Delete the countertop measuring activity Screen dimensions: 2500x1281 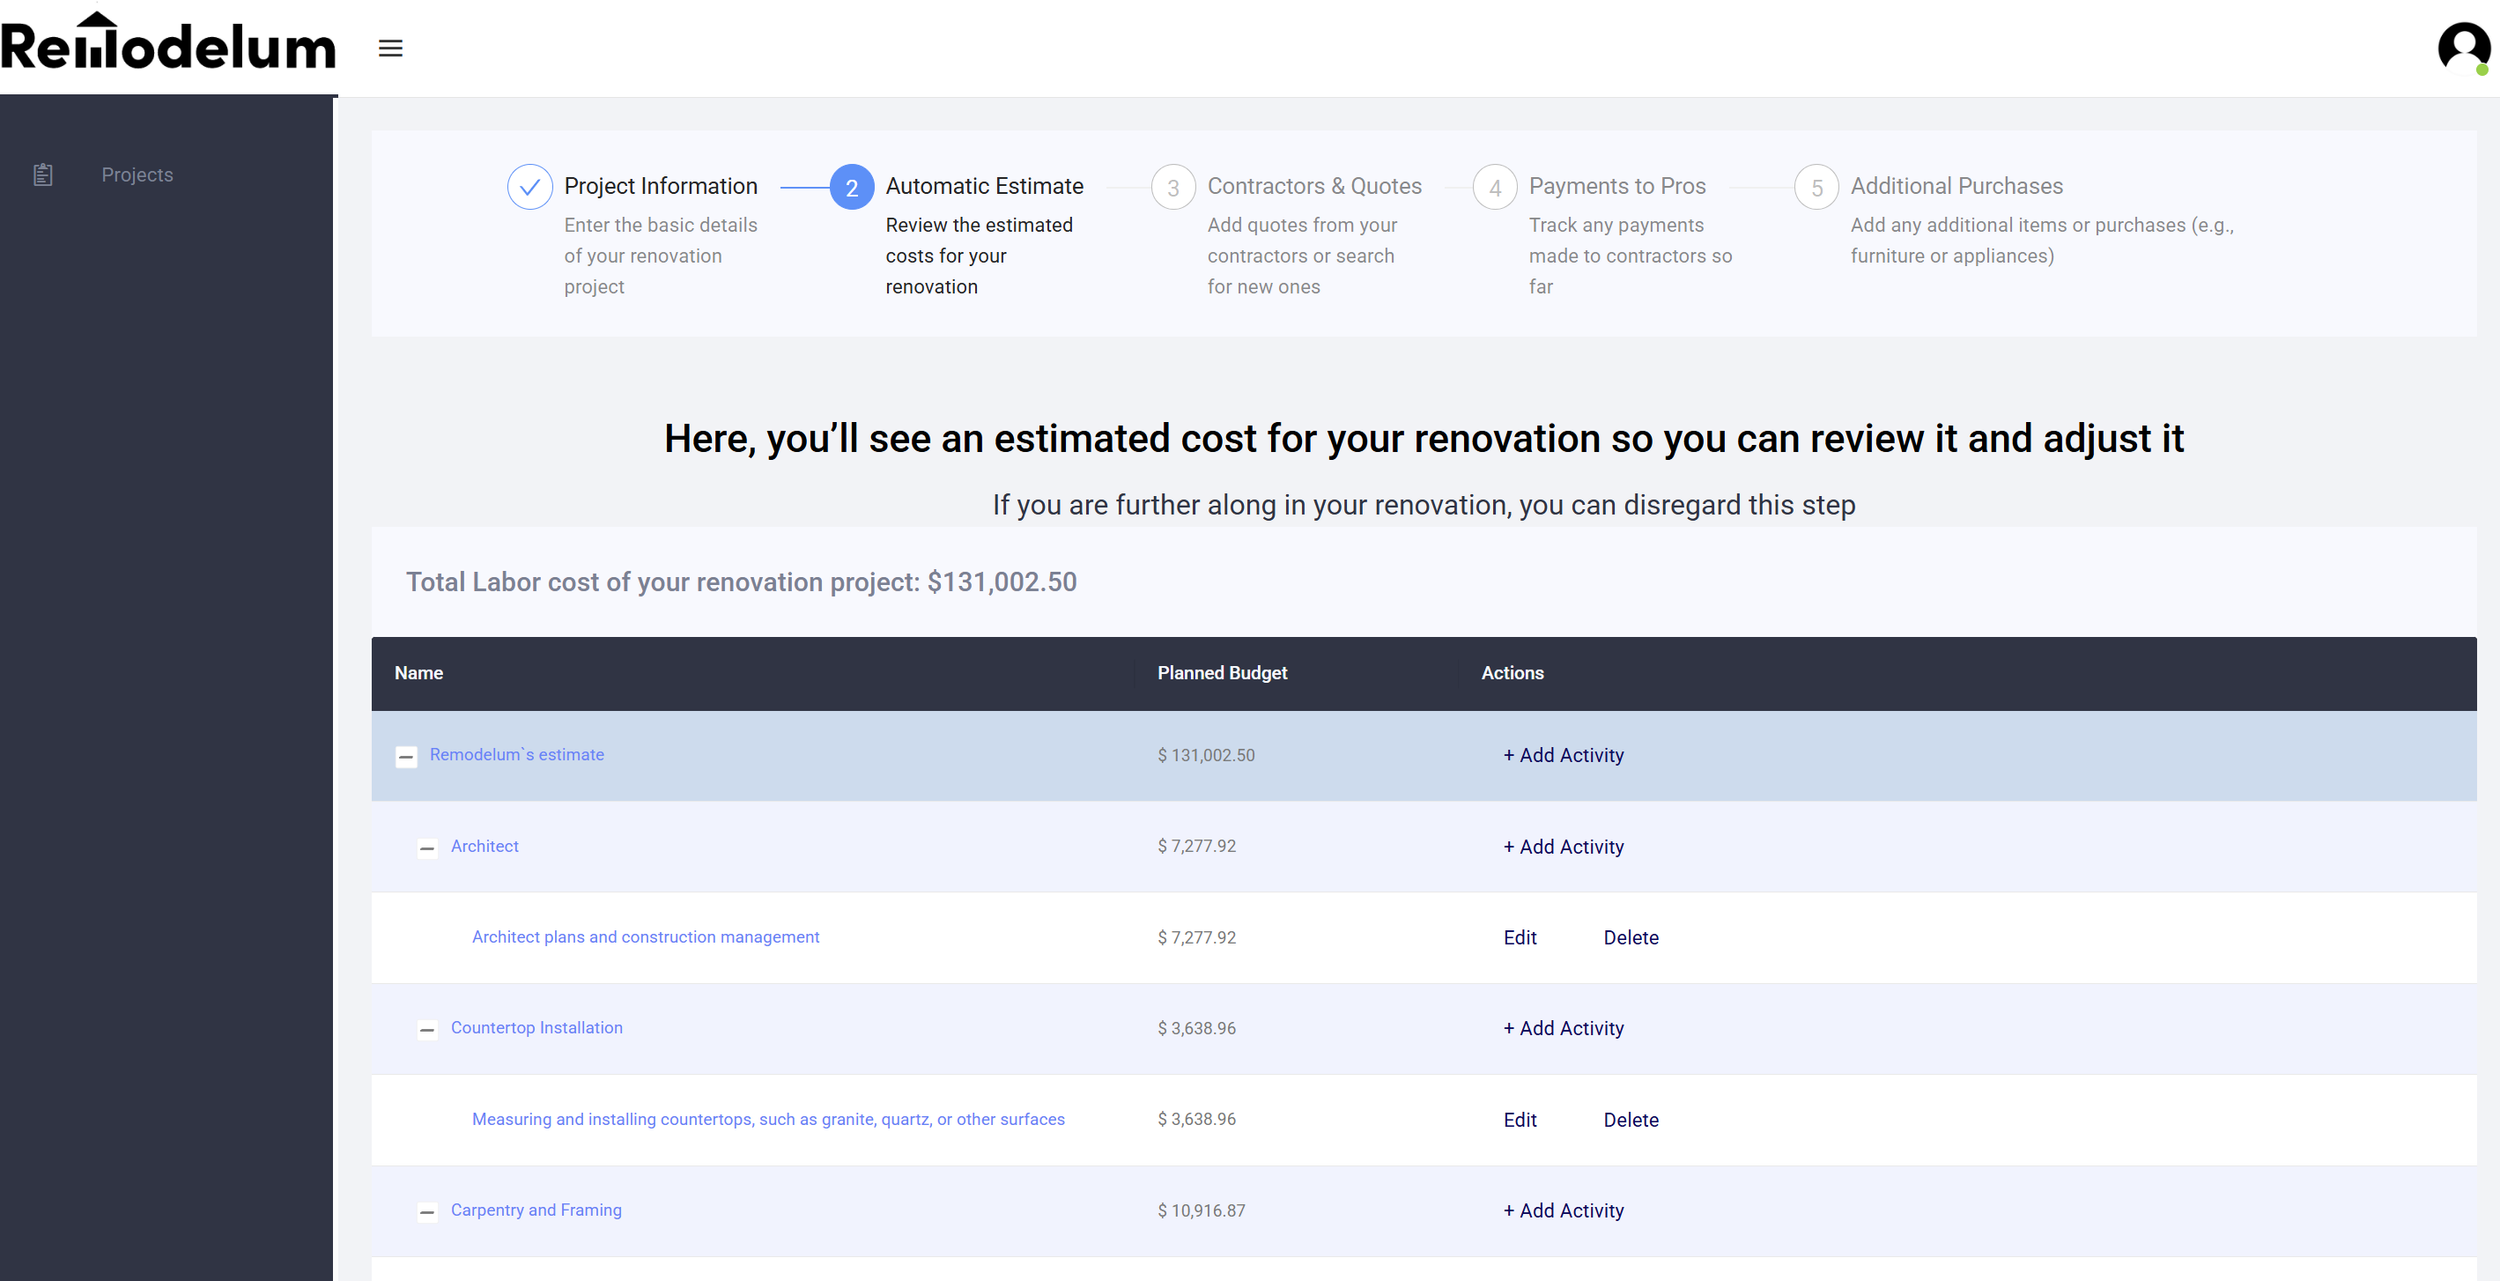[x=1630, y=1120]
